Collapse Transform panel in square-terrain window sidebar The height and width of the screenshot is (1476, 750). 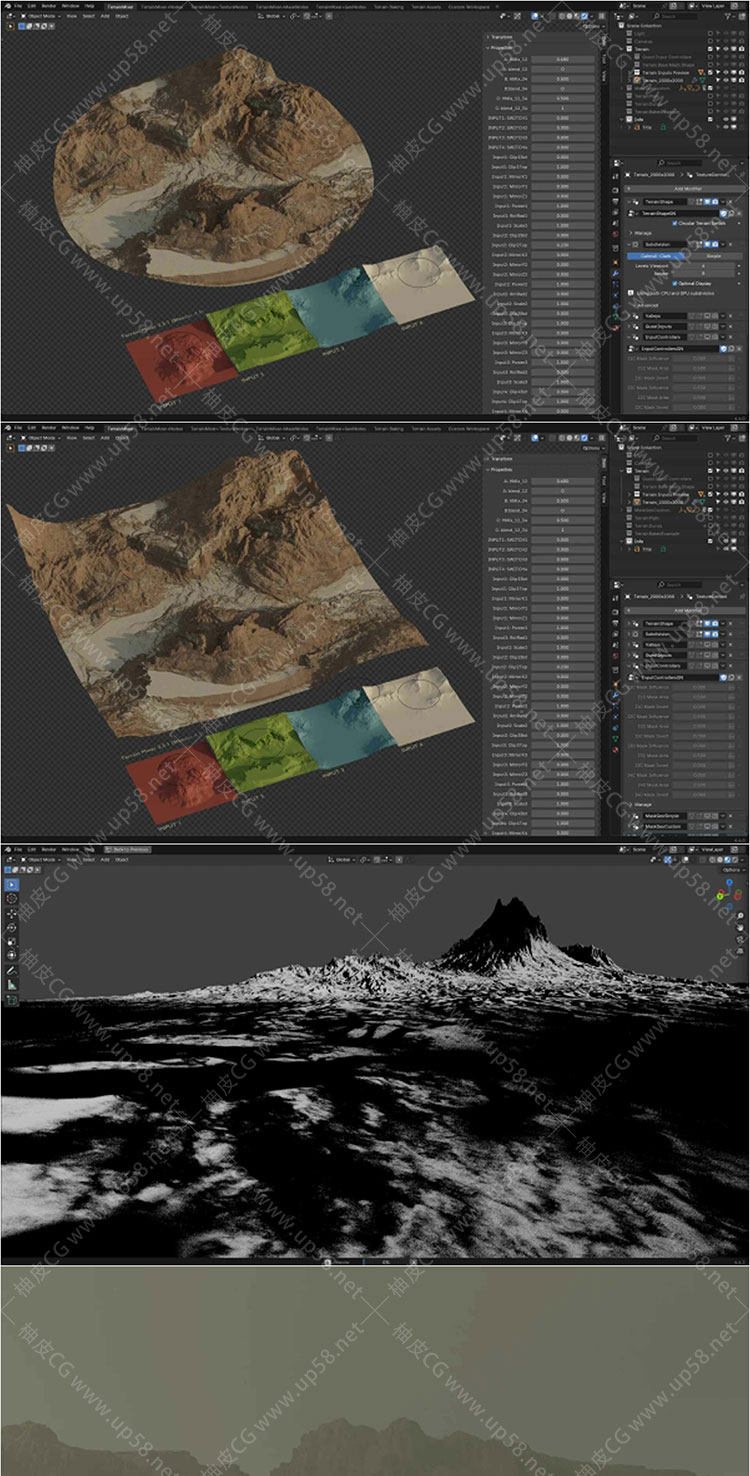pos(500,459)
